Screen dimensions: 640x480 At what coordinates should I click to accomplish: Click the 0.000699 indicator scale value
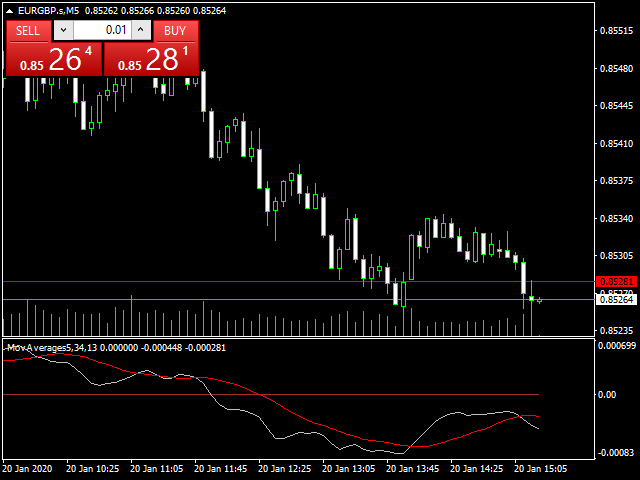click(615, 346)
